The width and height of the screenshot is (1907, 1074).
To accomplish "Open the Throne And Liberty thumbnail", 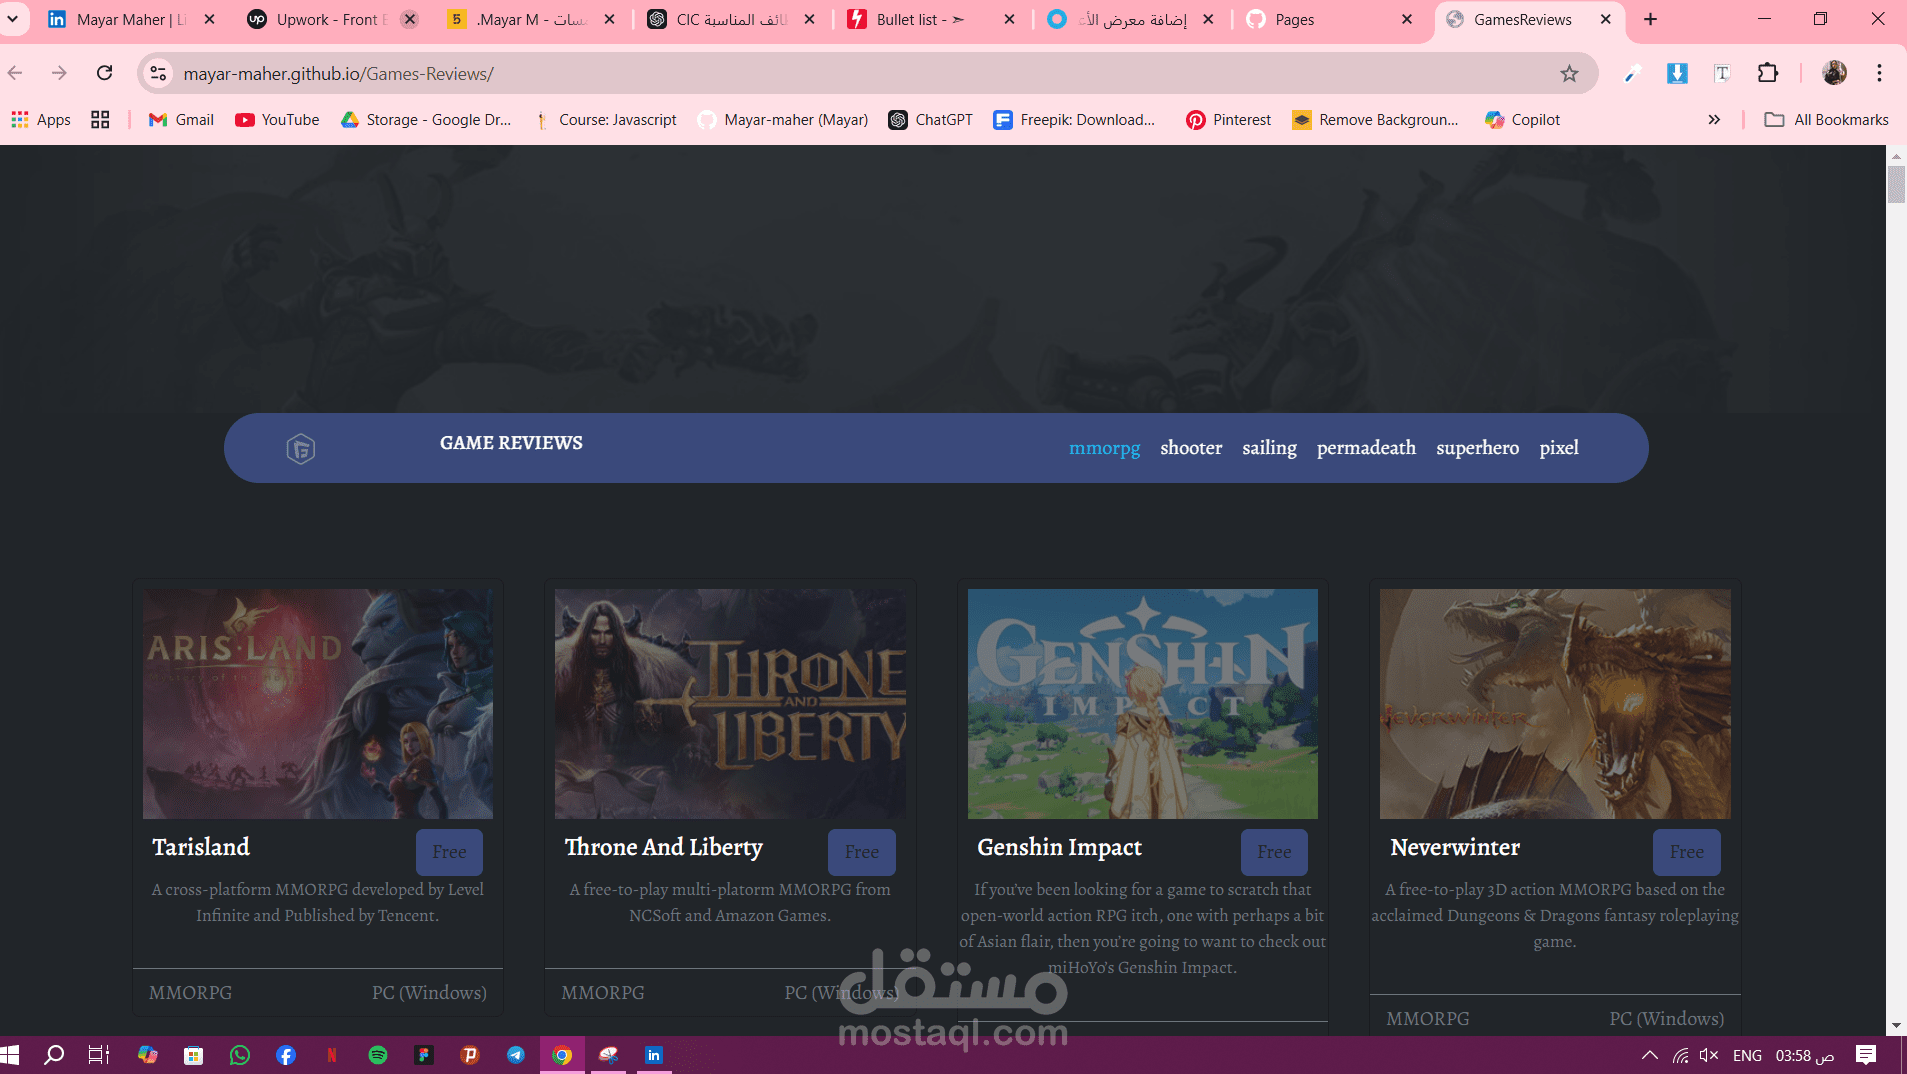I will (730, 704).
